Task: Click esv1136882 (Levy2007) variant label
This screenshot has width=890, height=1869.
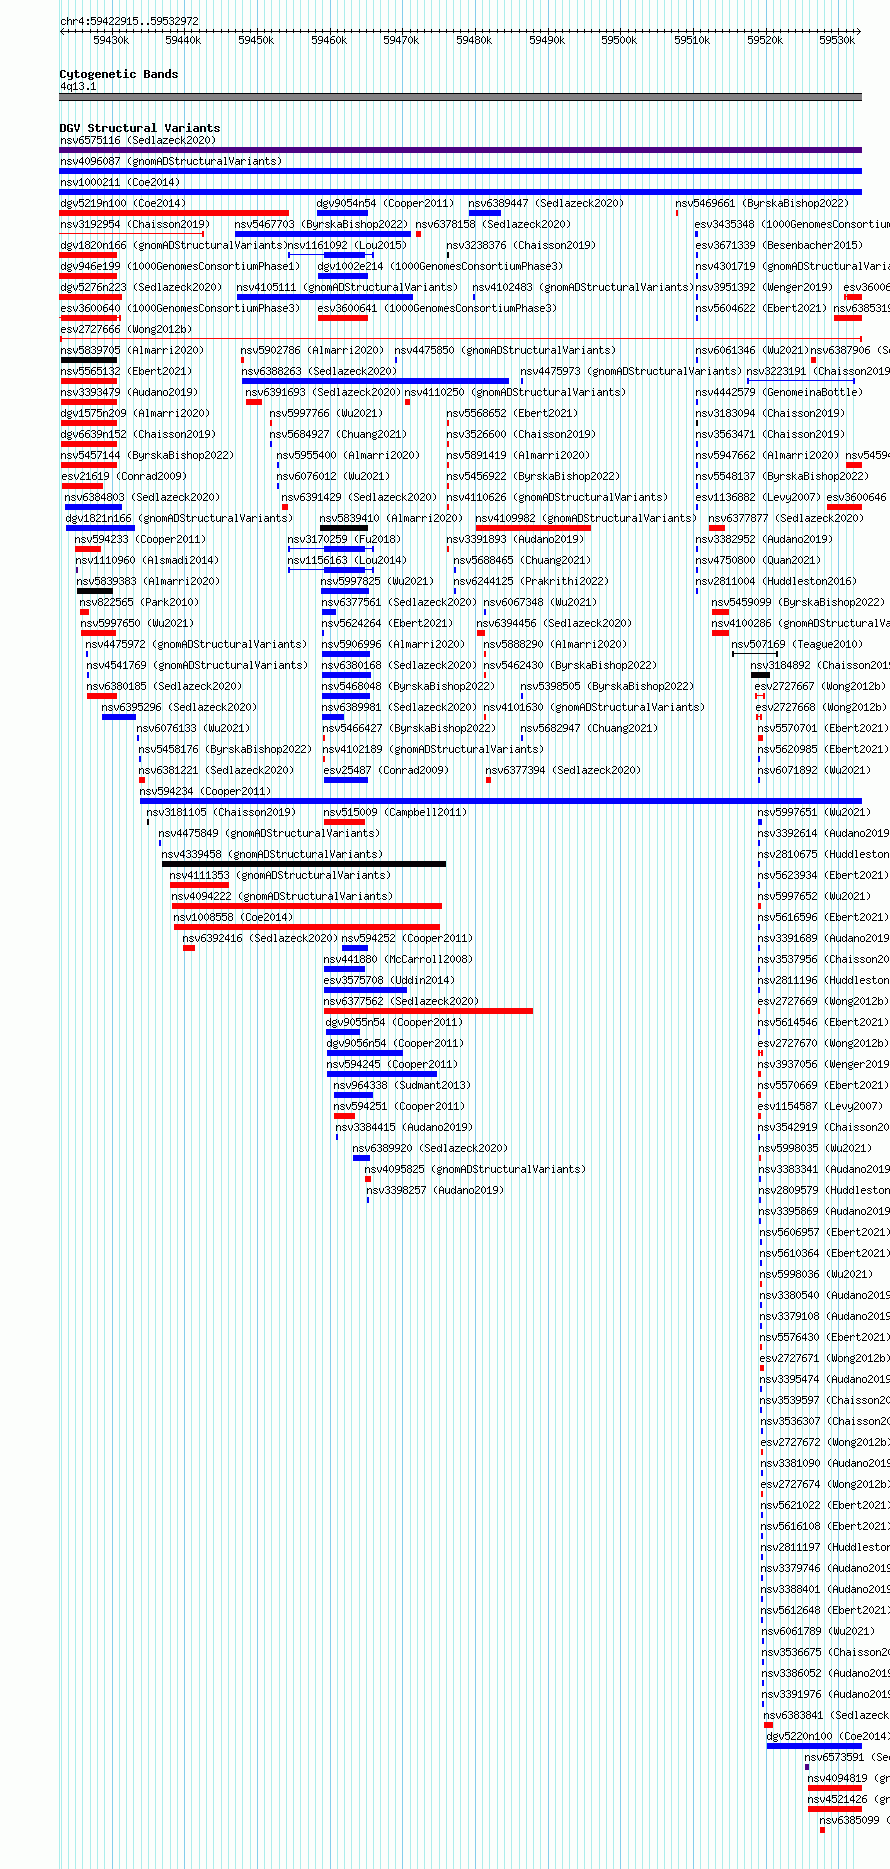Action: click(758, 497)
